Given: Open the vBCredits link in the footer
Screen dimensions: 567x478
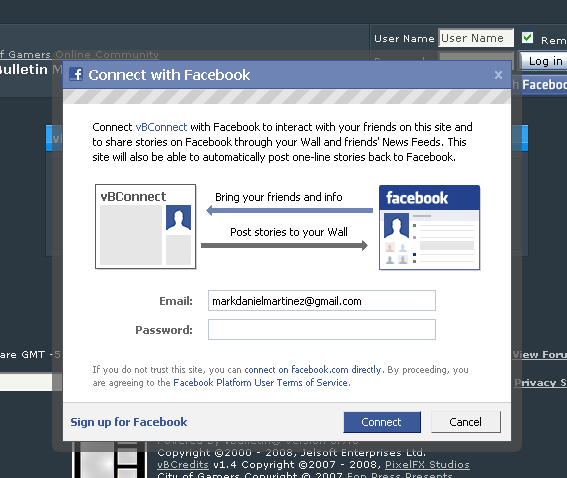Looking at the screenshot, I should pos(183,465).
